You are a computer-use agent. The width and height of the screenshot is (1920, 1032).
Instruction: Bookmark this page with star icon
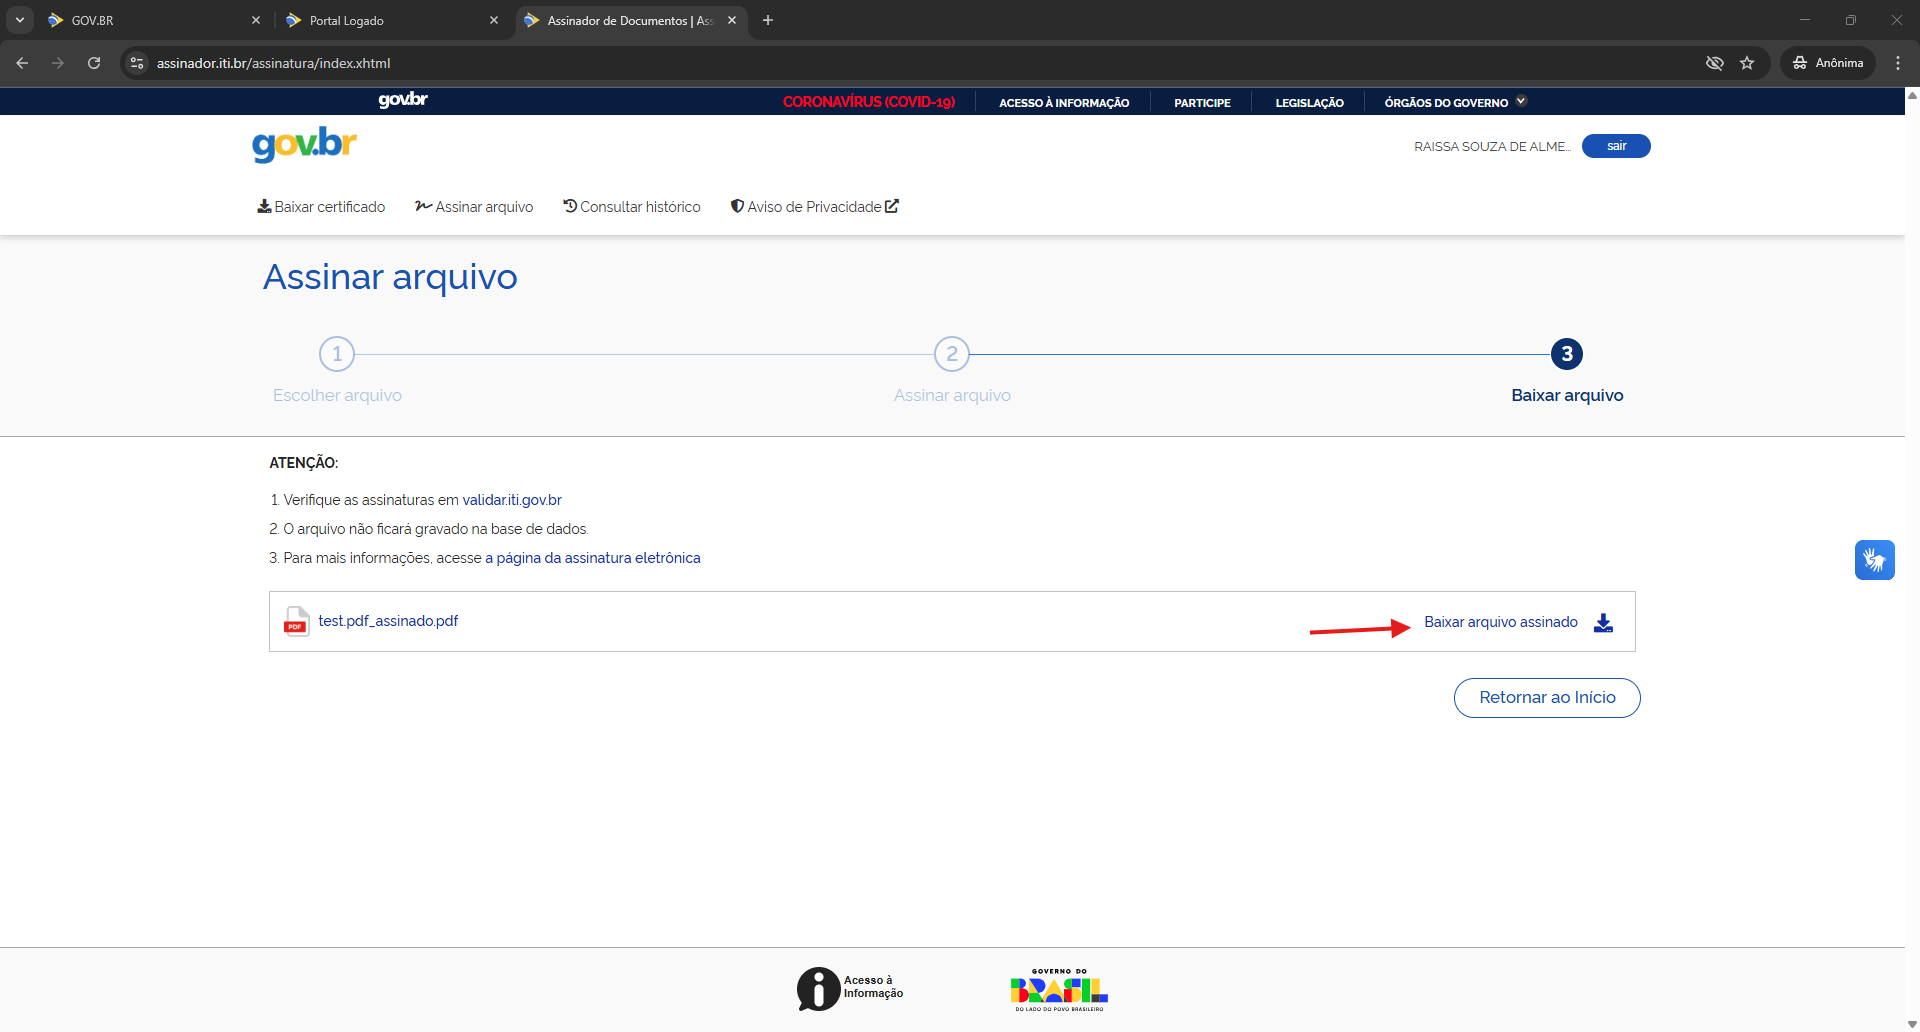click(x=1747, y=63)
